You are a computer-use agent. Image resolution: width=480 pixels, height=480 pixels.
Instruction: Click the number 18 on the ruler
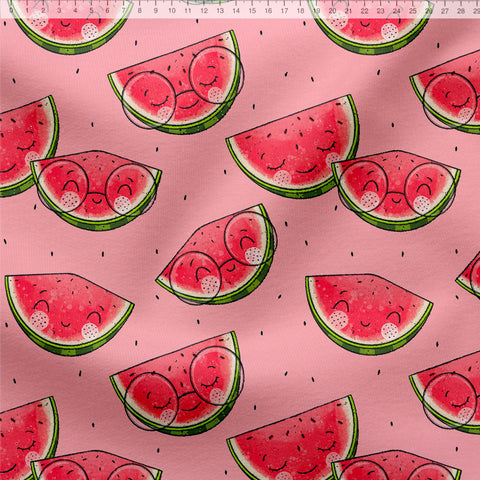coord(300,11)
